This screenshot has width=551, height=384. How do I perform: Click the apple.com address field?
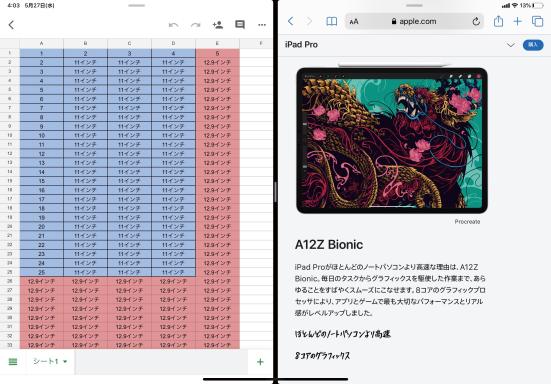414,21
